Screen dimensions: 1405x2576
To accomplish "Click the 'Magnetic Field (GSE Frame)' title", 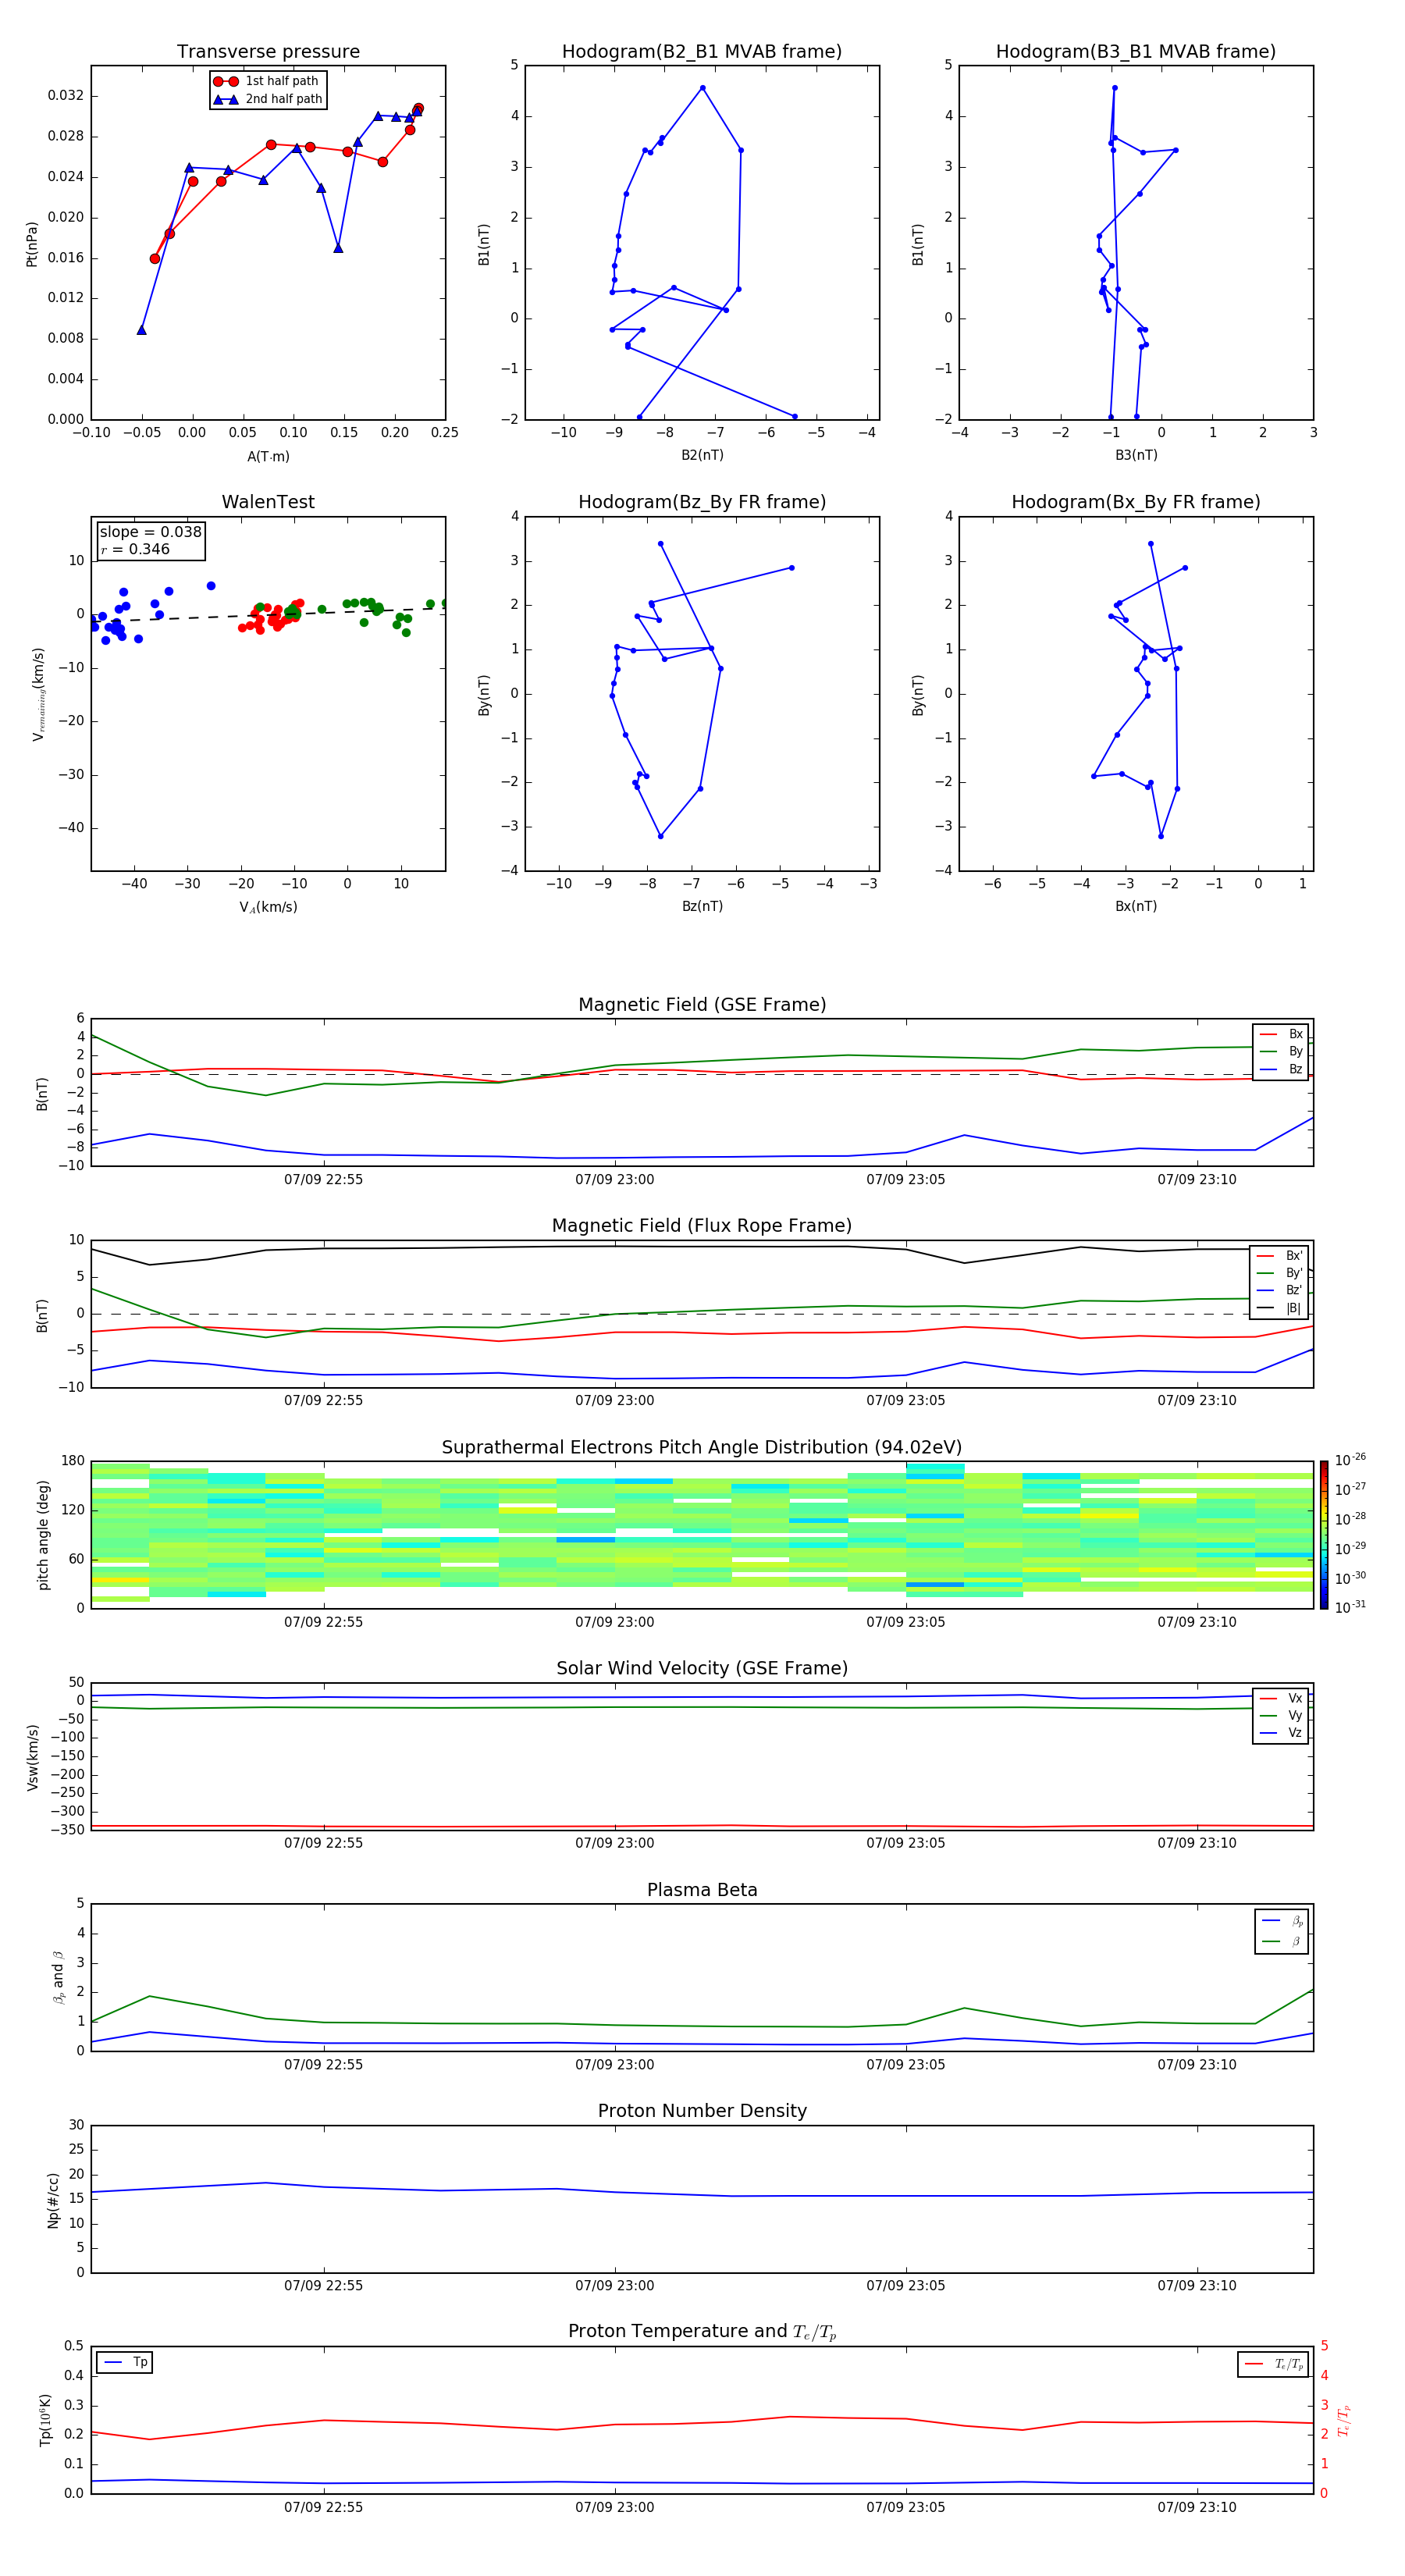I will pyautogui.click(x=702, y=1005).
